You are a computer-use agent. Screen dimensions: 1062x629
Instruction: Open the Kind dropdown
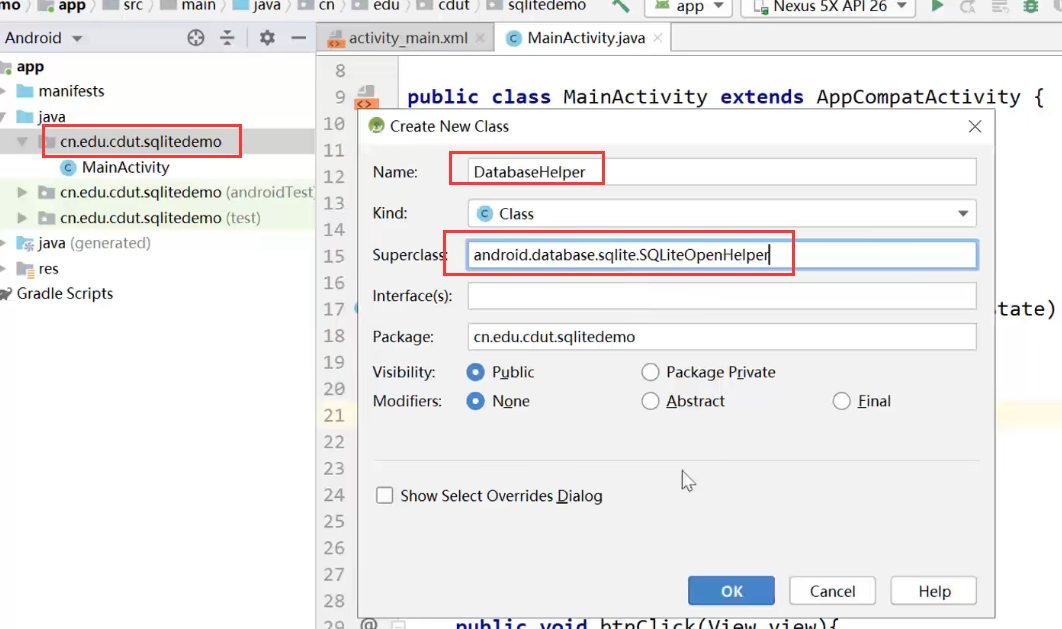(962, 214)
